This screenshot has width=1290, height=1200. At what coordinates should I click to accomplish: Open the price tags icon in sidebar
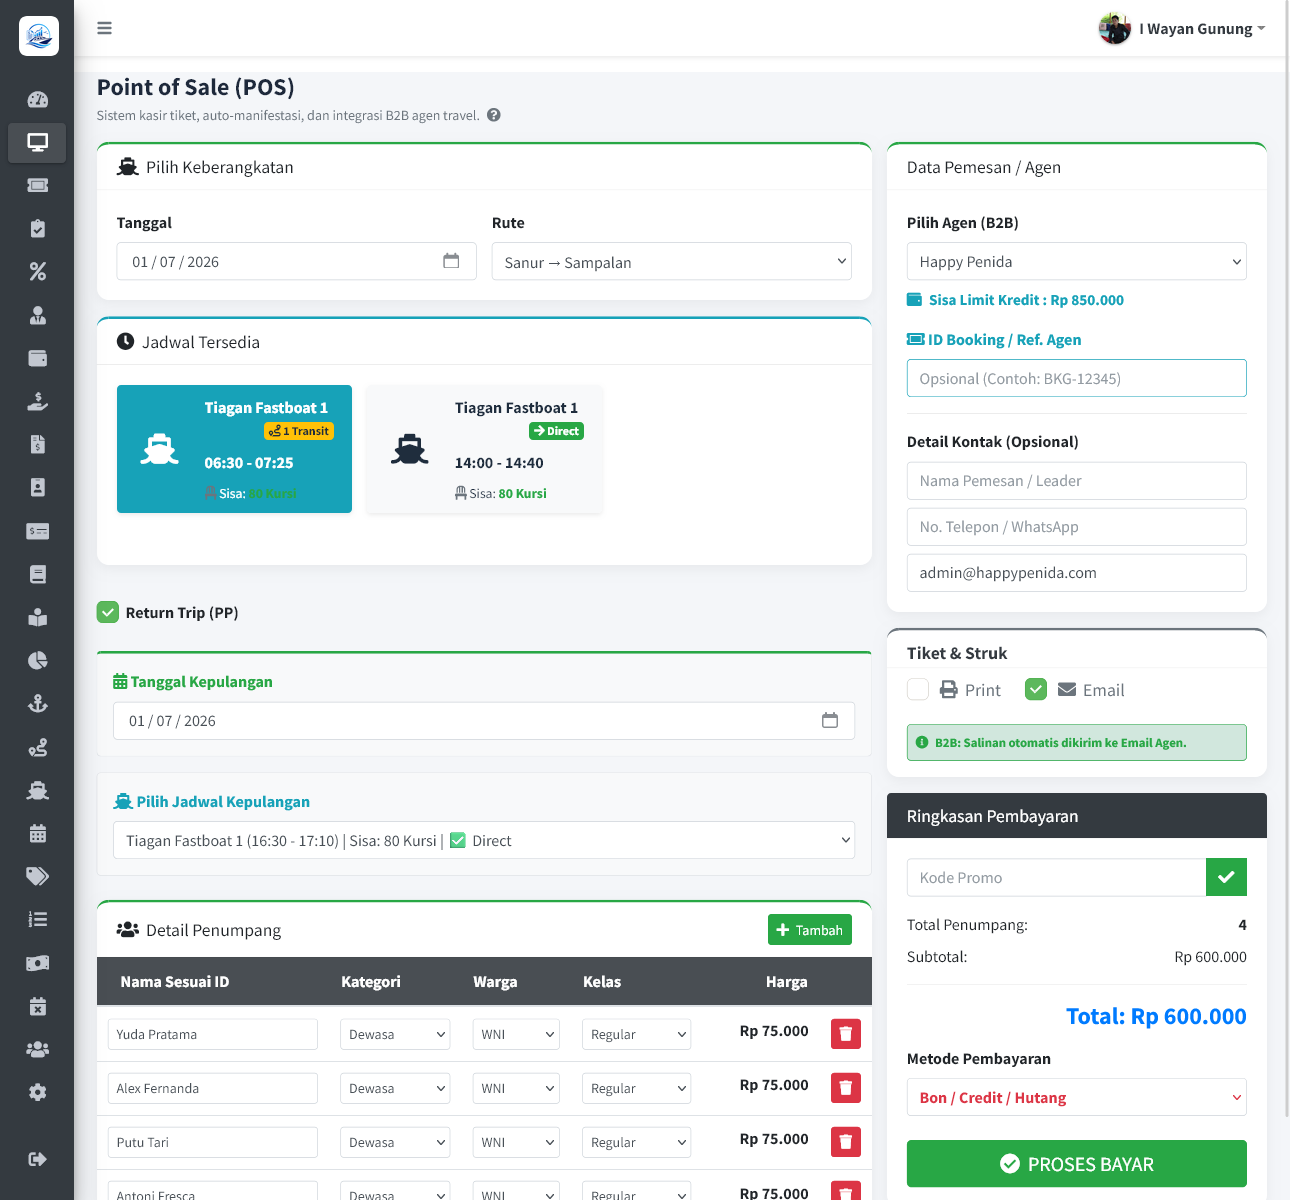(x=37, y=876)
